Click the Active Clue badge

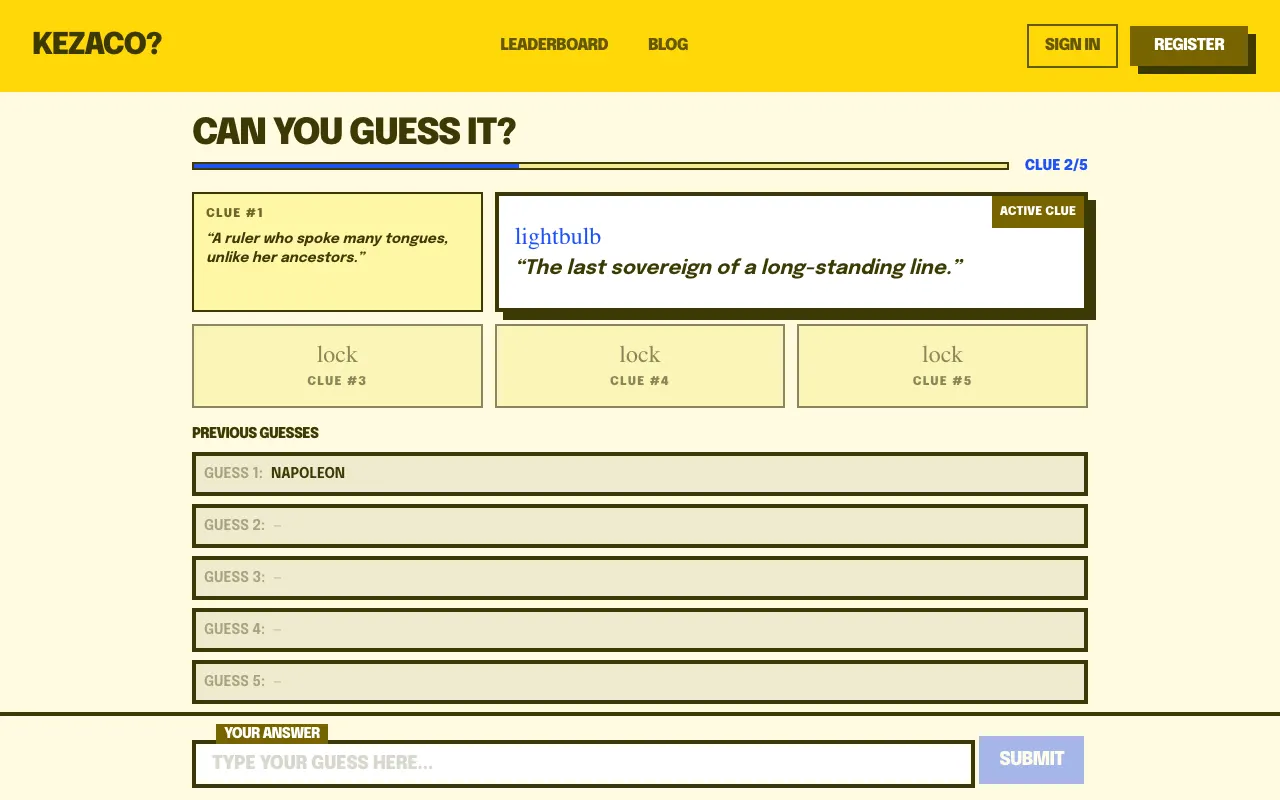[x=1038, y=211]
